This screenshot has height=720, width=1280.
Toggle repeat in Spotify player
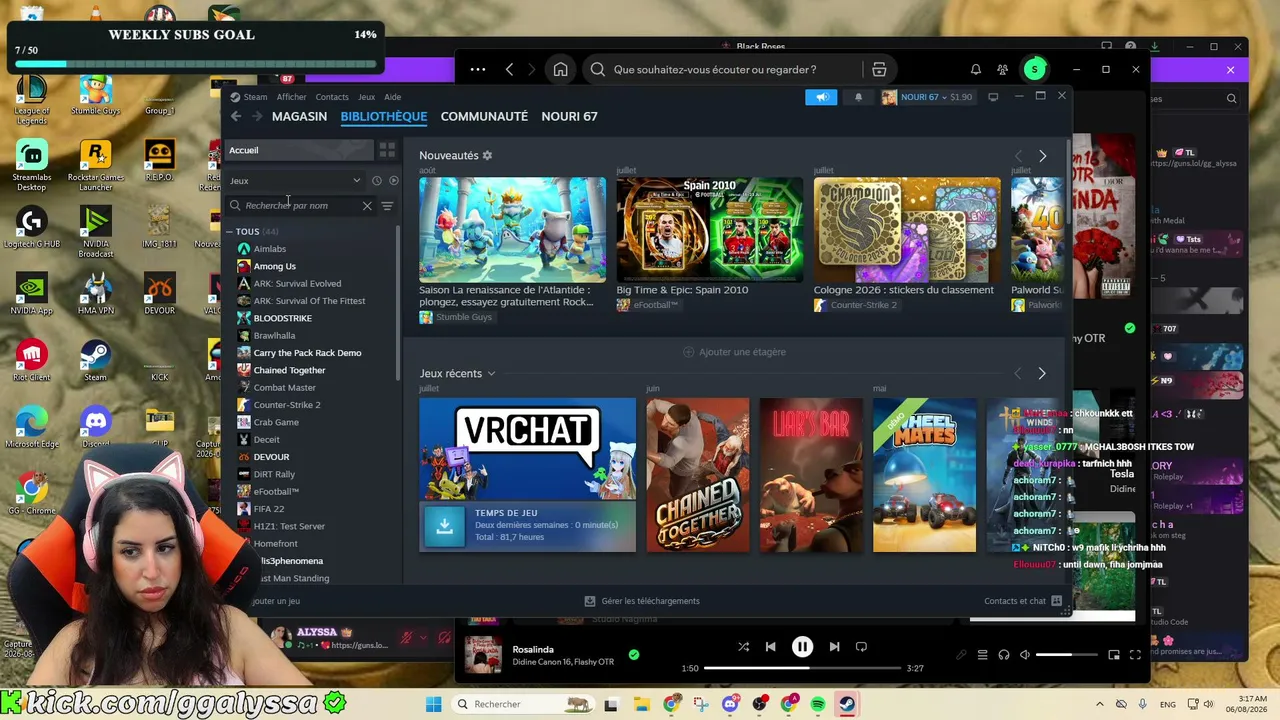861,647
